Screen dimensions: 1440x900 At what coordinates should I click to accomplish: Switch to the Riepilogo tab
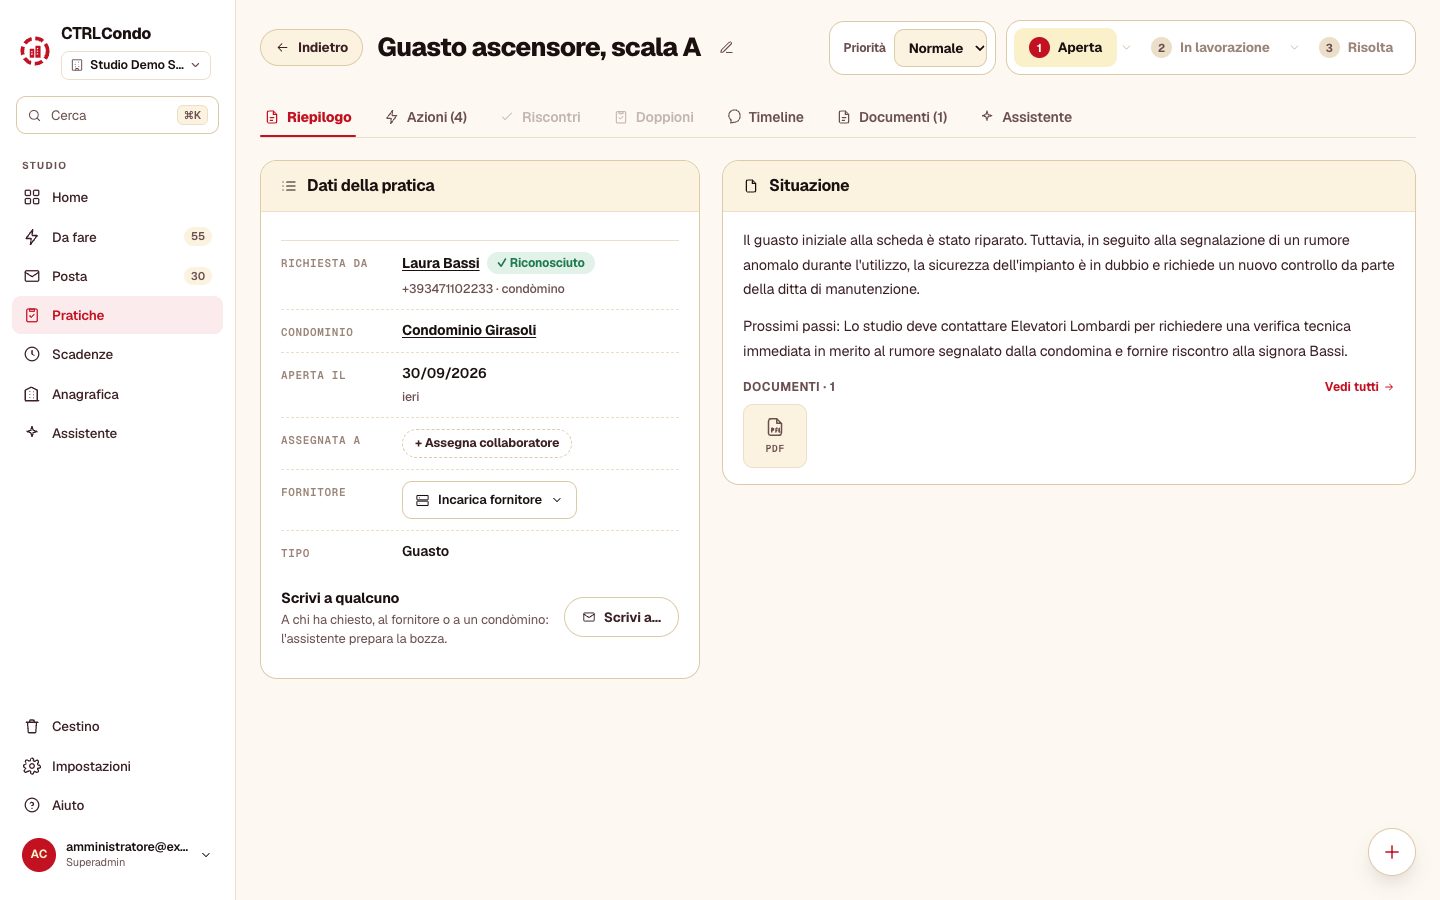point(308,117)
